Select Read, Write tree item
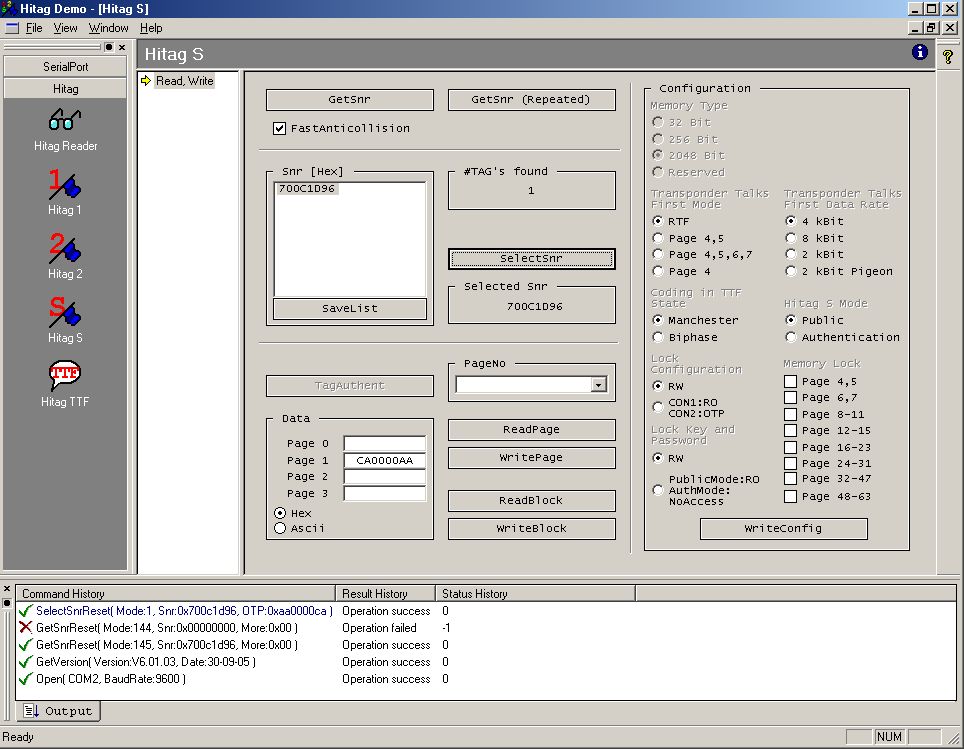Image resolution: width=964 pixels, height=749 pixels. coord(184,81)
